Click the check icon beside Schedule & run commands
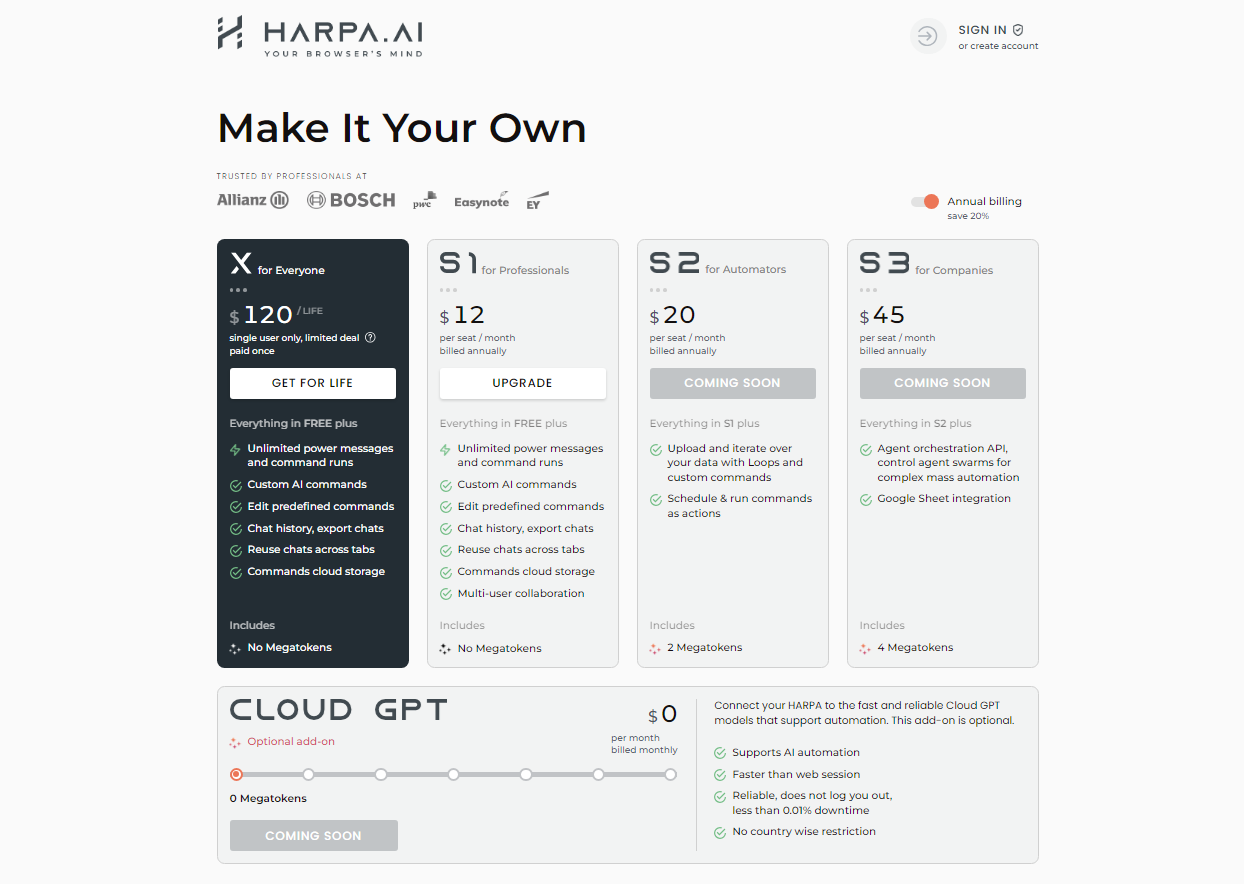 pos(656,499)
